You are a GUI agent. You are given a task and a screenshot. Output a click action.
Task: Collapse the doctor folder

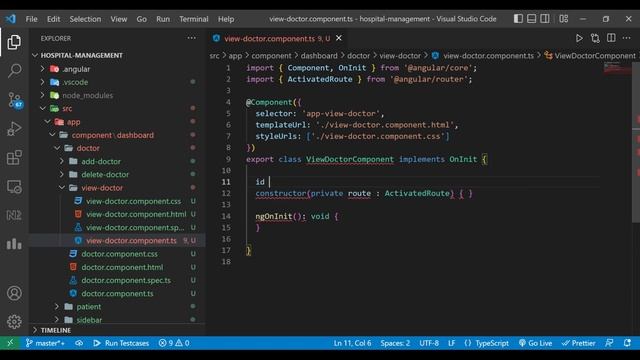57,148
